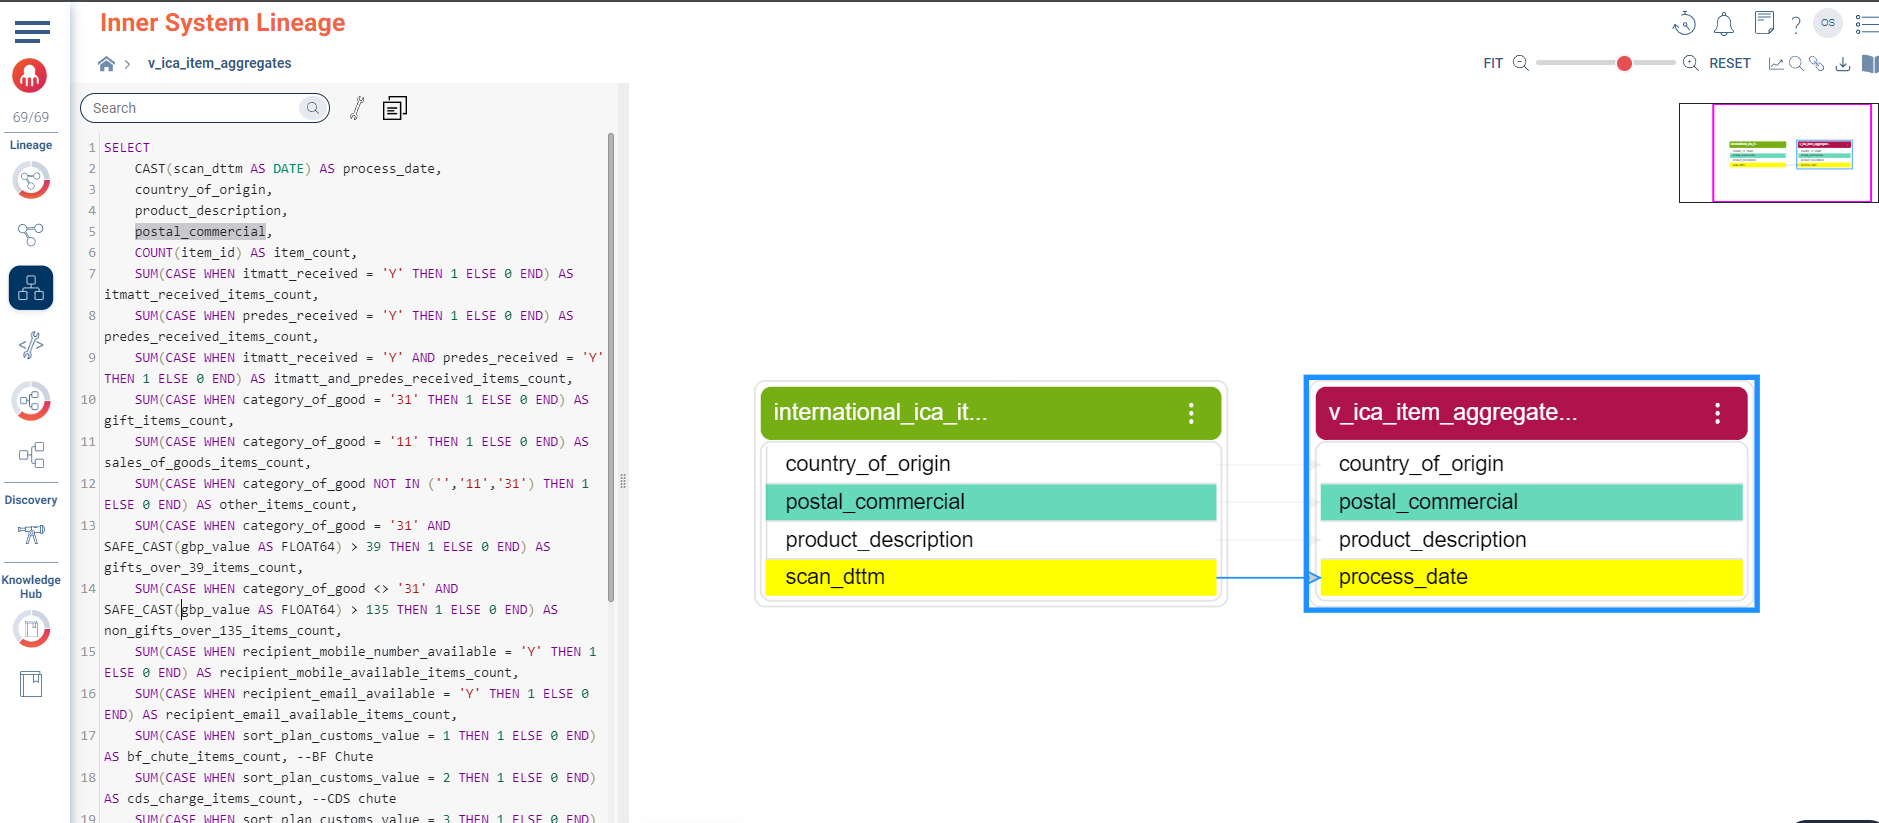1879x823 pixels.
Task: Click the link chain icon in toolbar
Action: pos(1817,64)
